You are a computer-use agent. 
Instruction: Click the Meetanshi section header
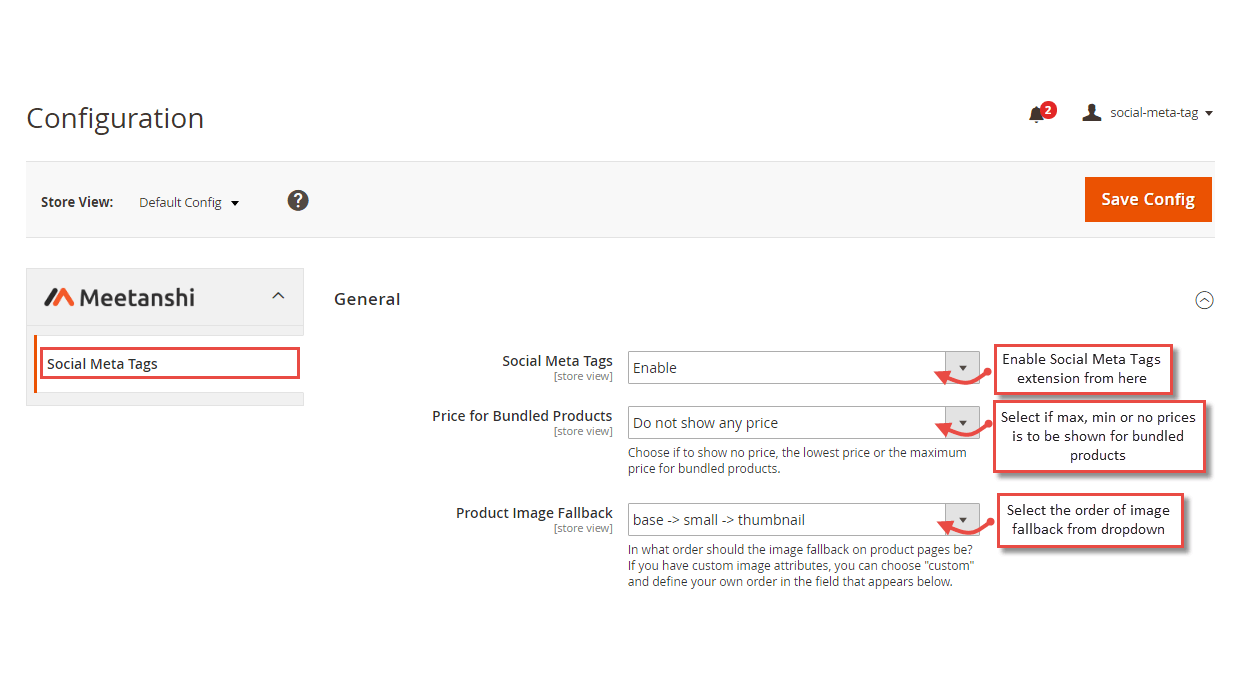[x=140, y=296]
